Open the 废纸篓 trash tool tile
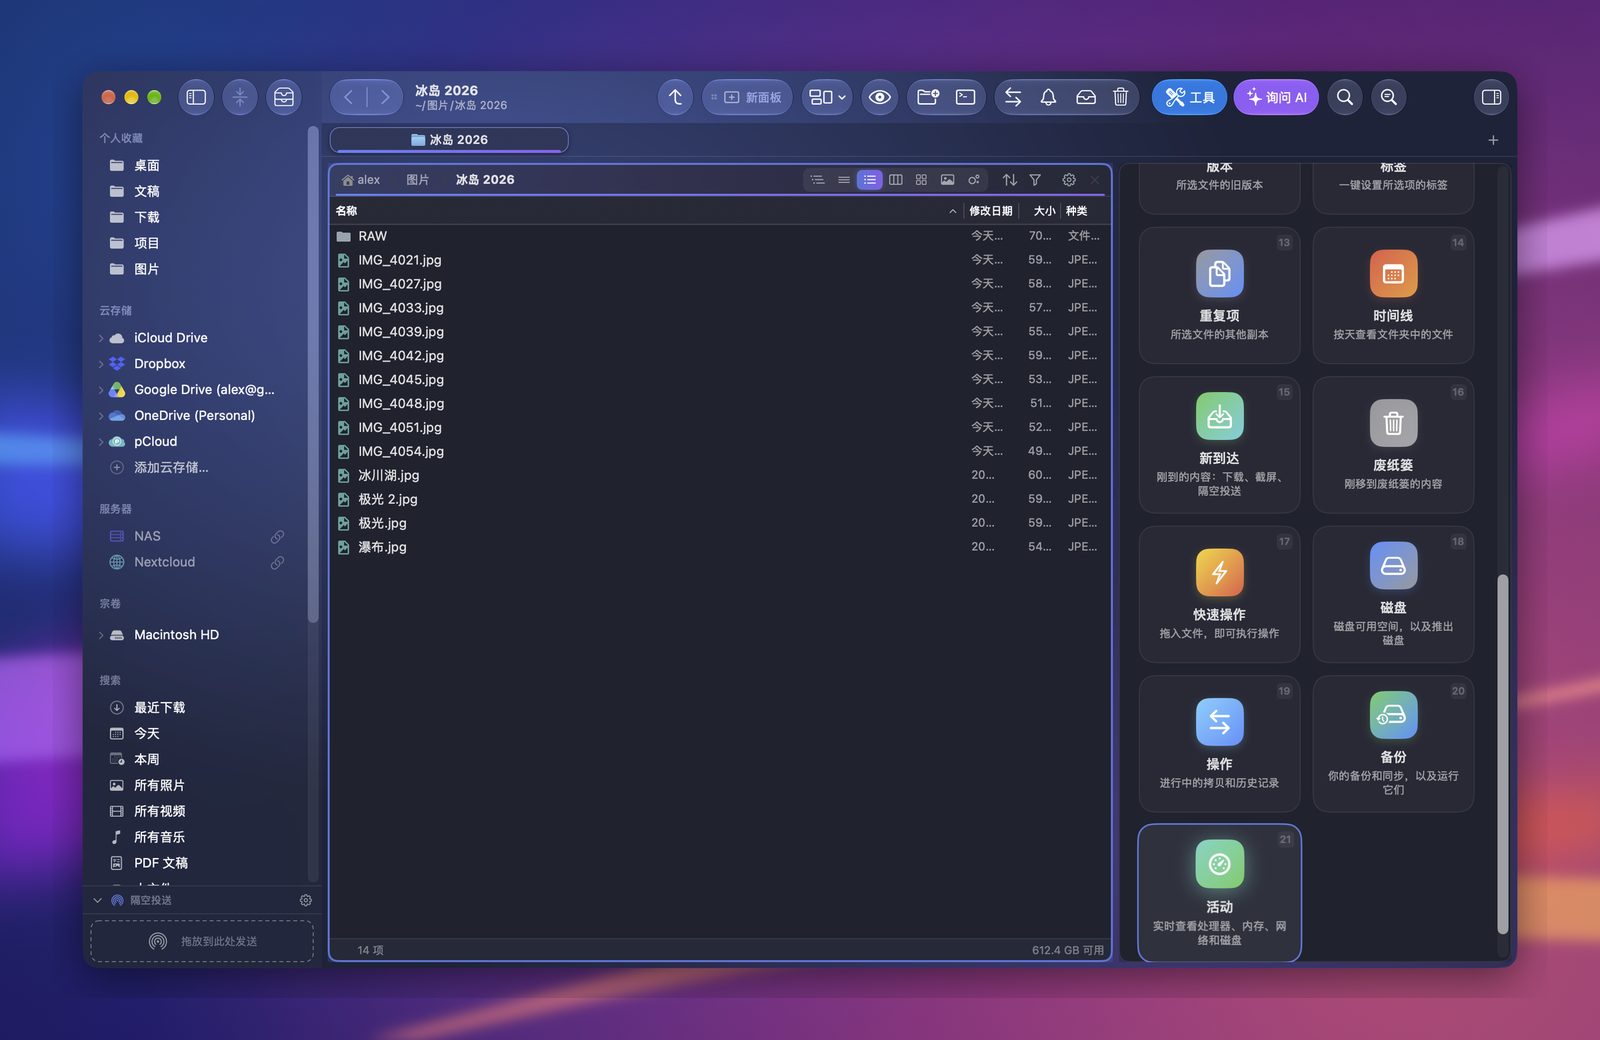This screenshot has width=1600, height=1040. point(1393,445)
